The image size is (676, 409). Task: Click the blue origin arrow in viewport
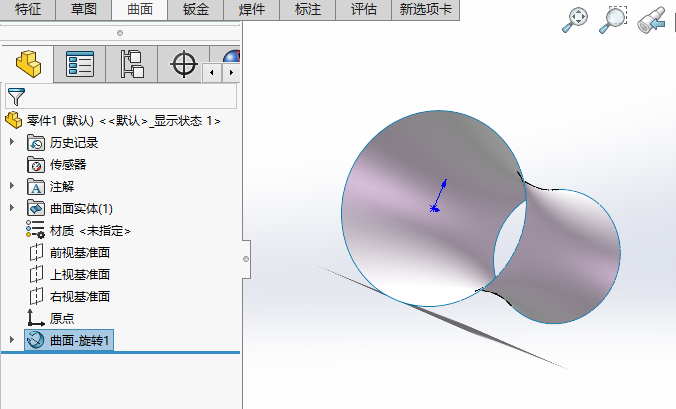pyautogui.click(x=439, y=196)
